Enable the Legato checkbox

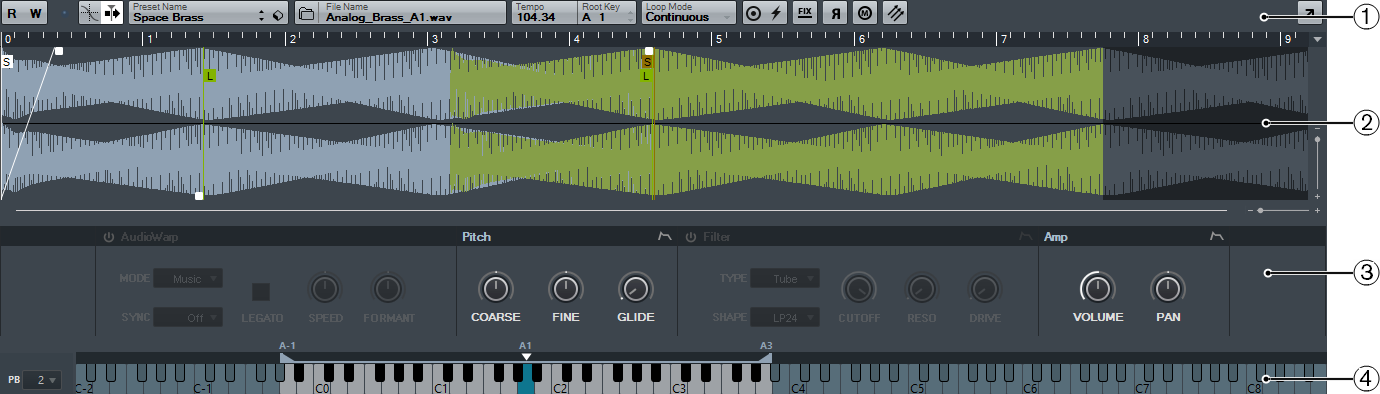pos(261,292)
